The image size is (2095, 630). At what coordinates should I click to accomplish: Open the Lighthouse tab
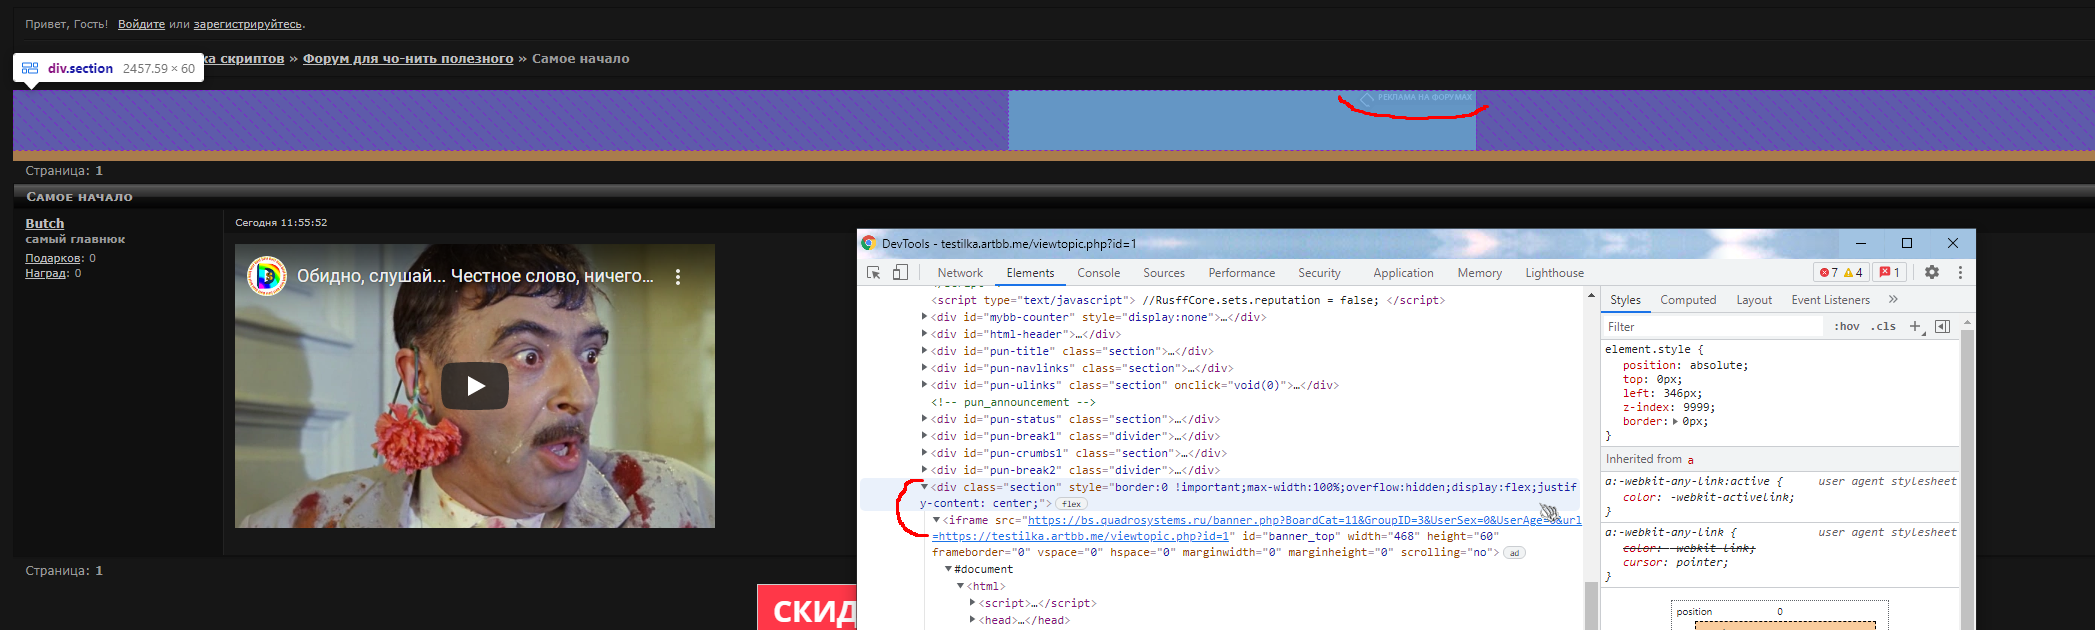pos(1554,273)
